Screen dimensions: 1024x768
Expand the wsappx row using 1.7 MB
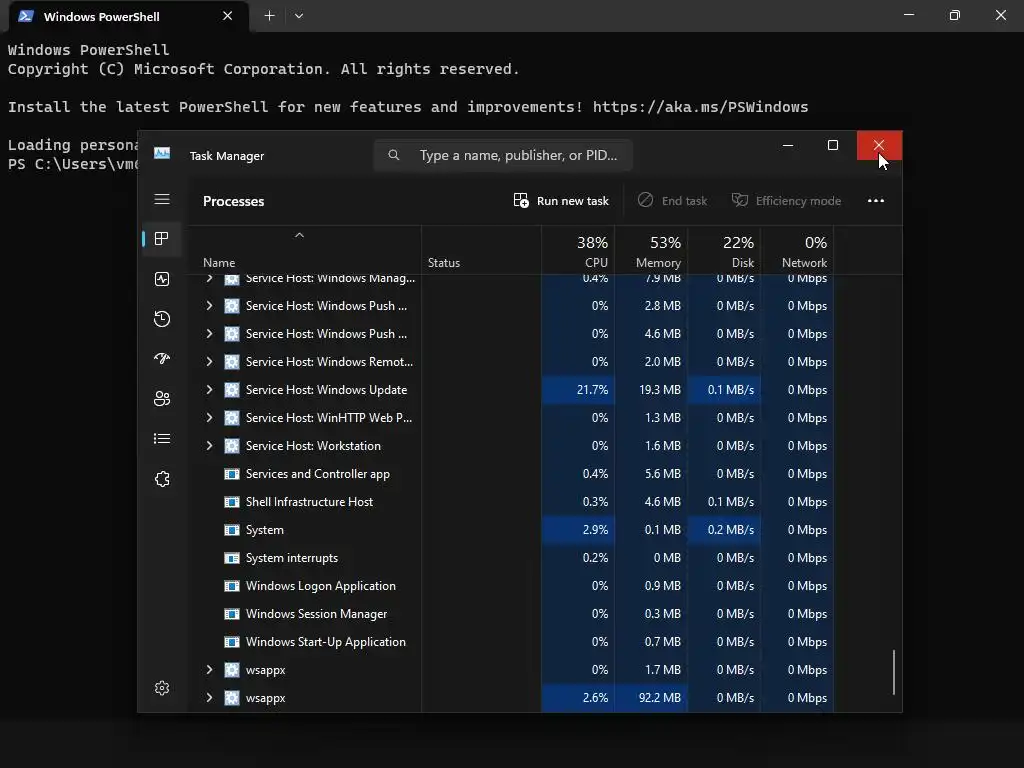pyautogui.click(x=209, y=669)
